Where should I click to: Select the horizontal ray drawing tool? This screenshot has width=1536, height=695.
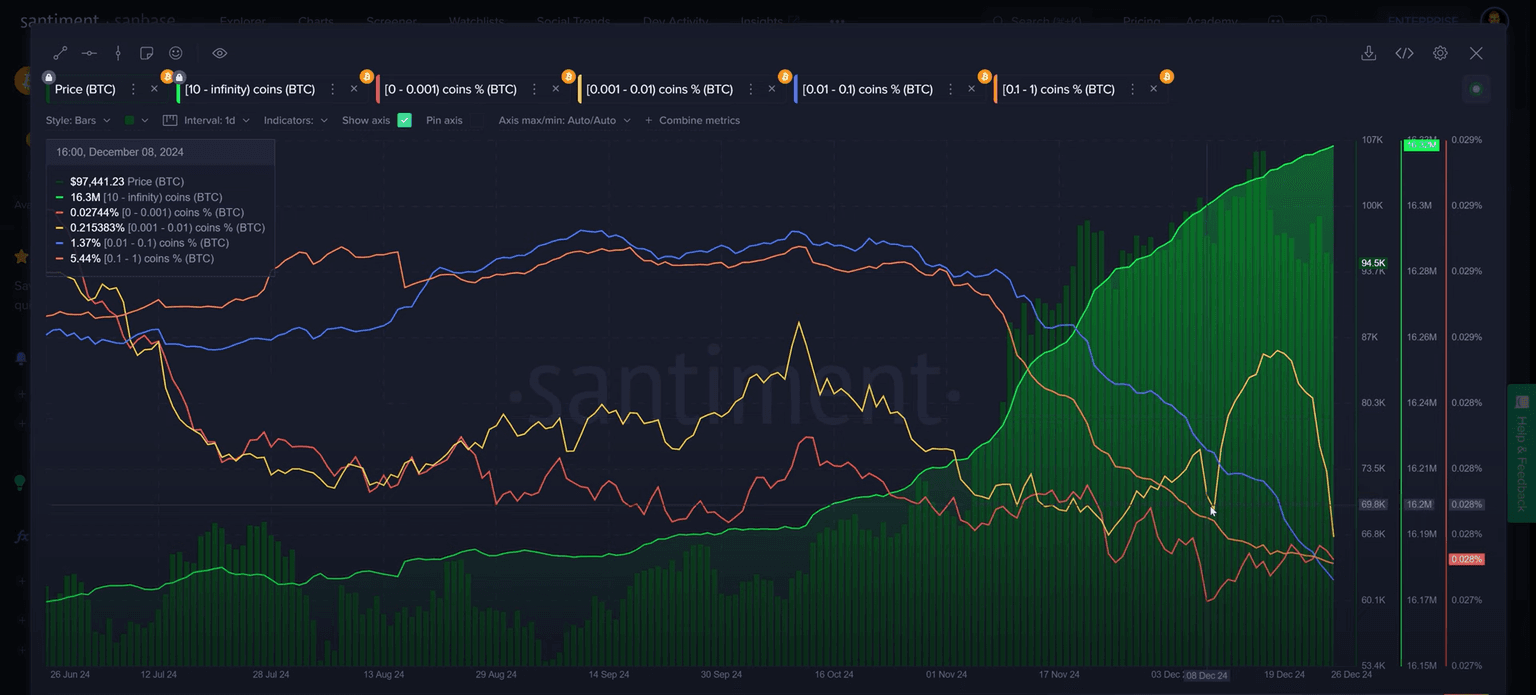click(89, 53)
